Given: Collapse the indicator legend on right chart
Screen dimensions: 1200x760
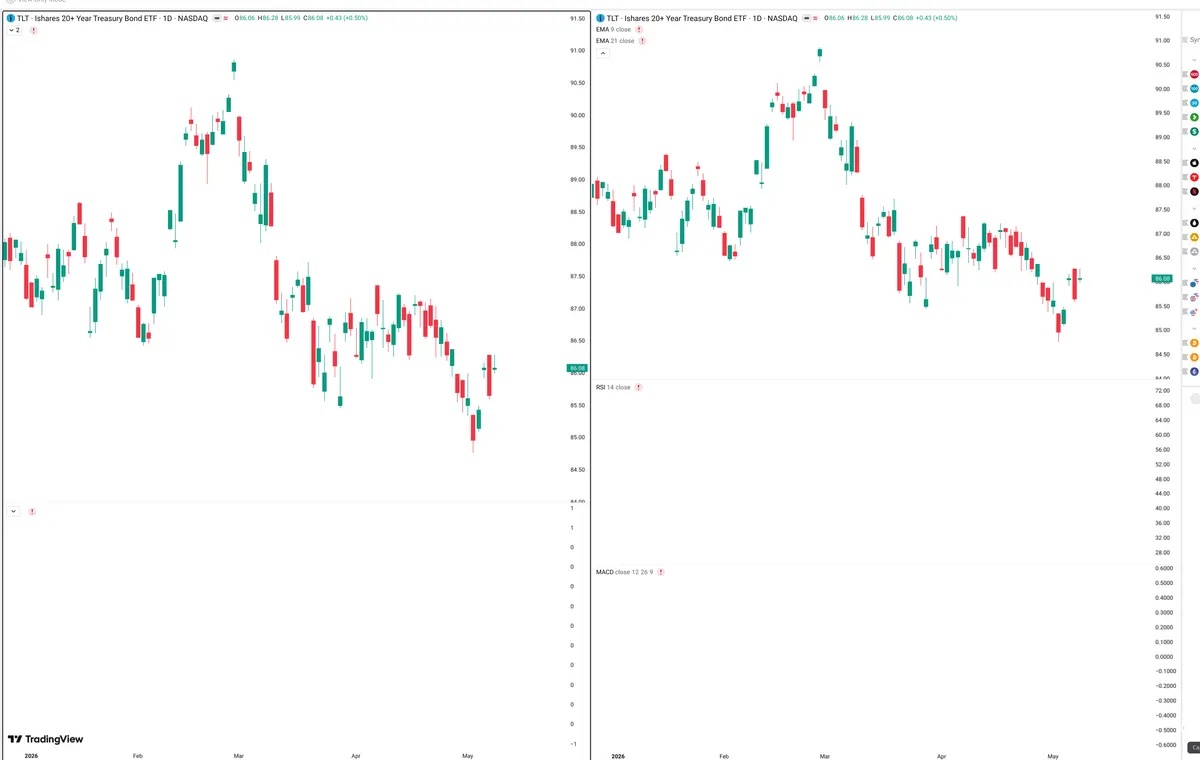Looking at the screenshot, I should click(x=603, y=53).
